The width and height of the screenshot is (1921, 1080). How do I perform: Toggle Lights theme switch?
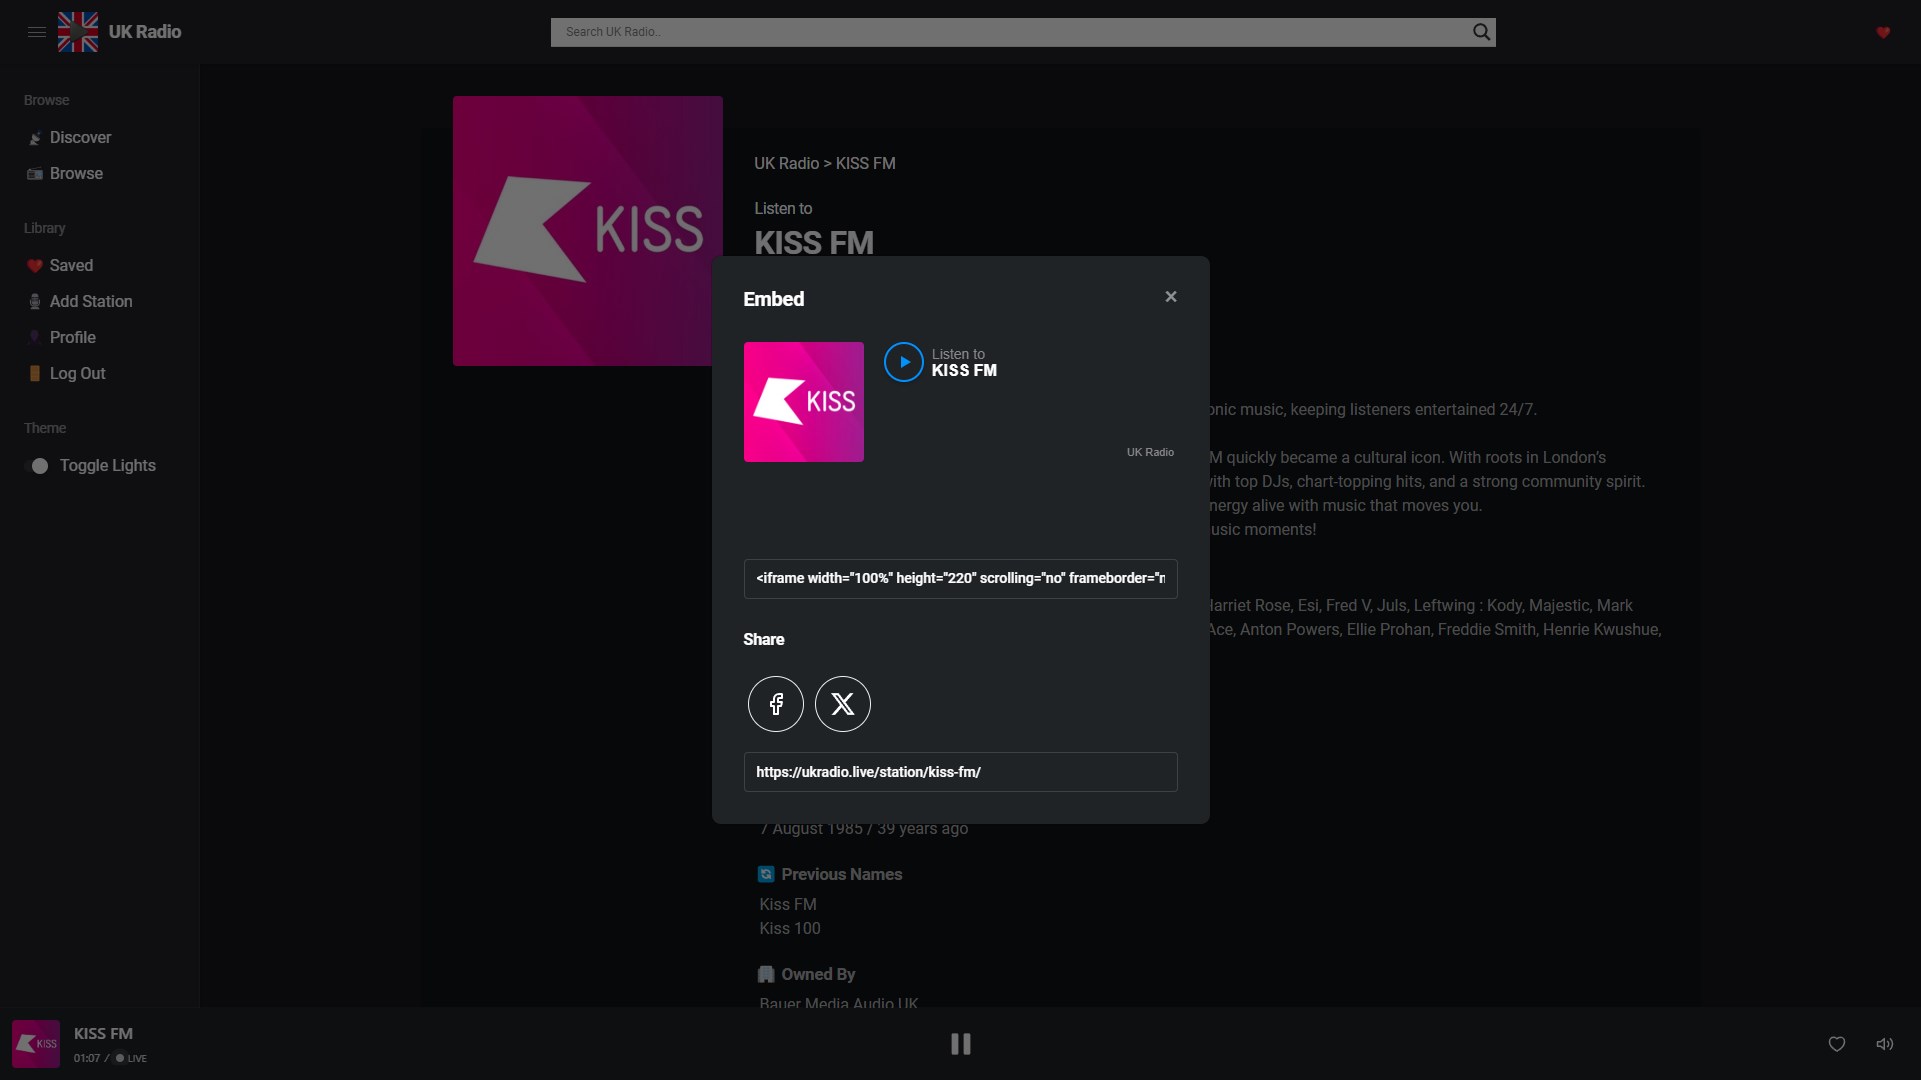coord(38,466)
